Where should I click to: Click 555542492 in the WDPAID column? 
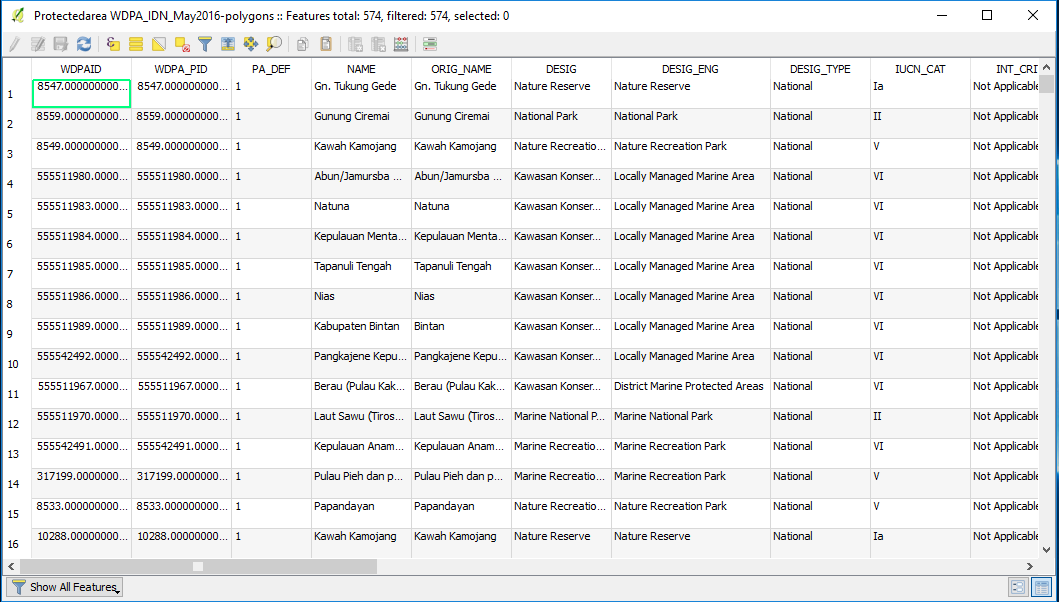click(81, 363)
